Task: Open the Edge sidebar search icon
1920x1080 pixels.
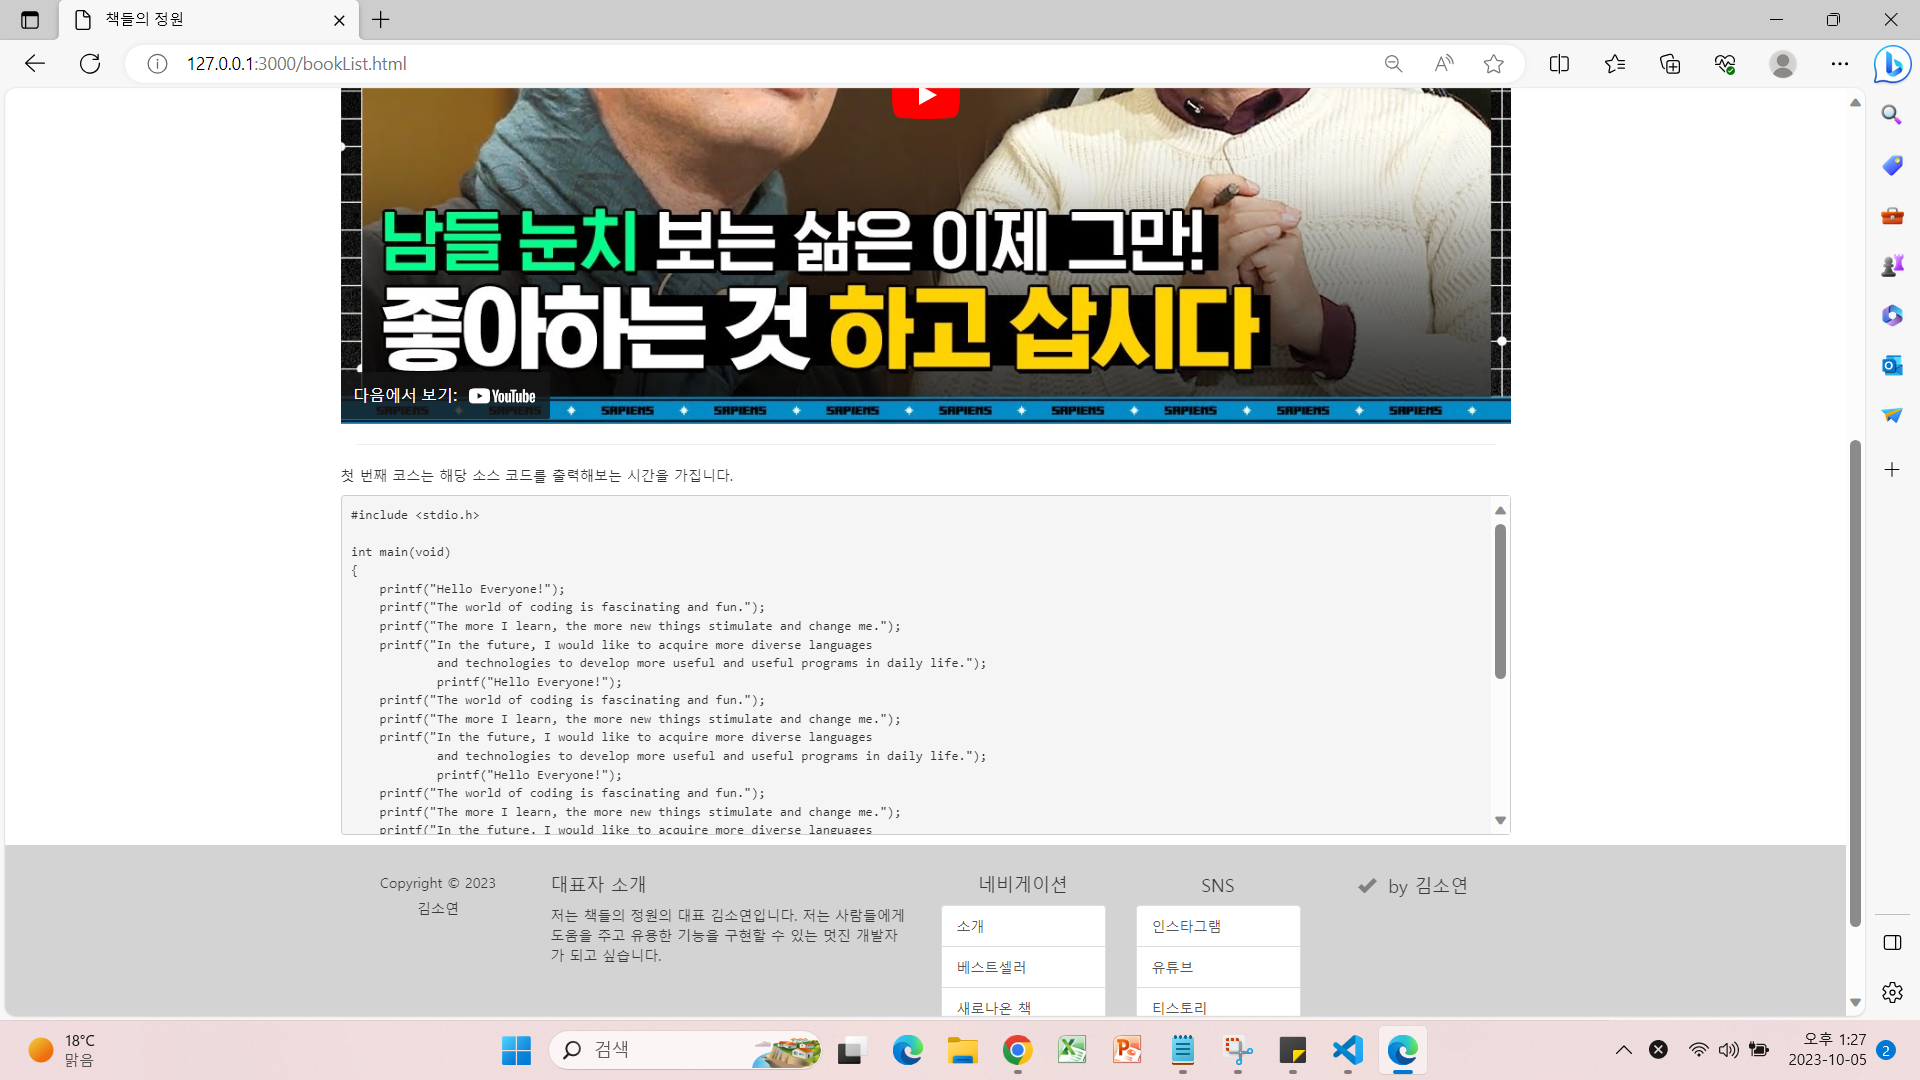Action: coord(1891,115)
